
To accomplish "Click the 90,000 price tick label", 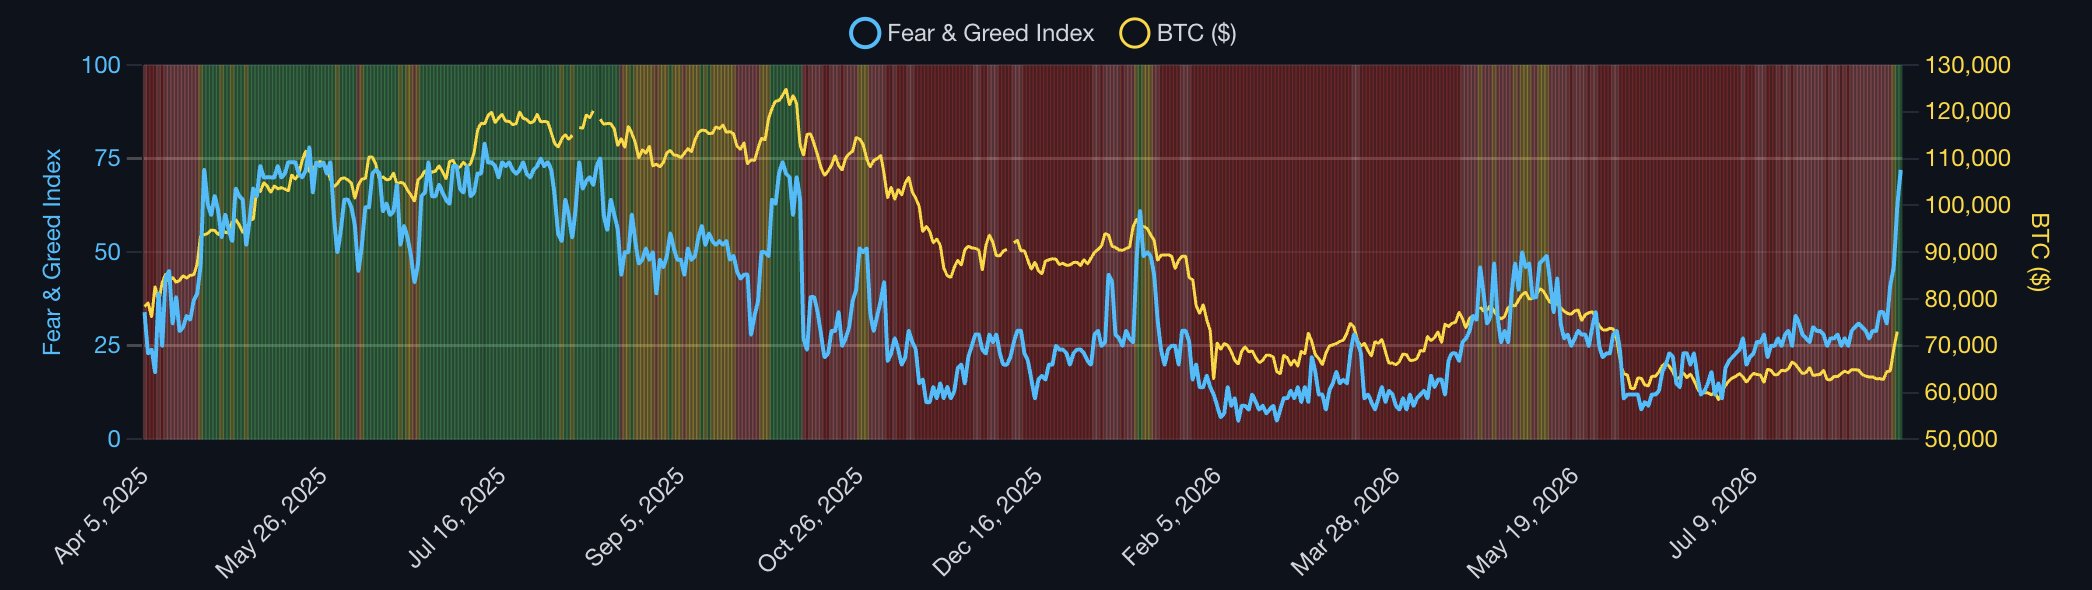I will click(1961, 252).
